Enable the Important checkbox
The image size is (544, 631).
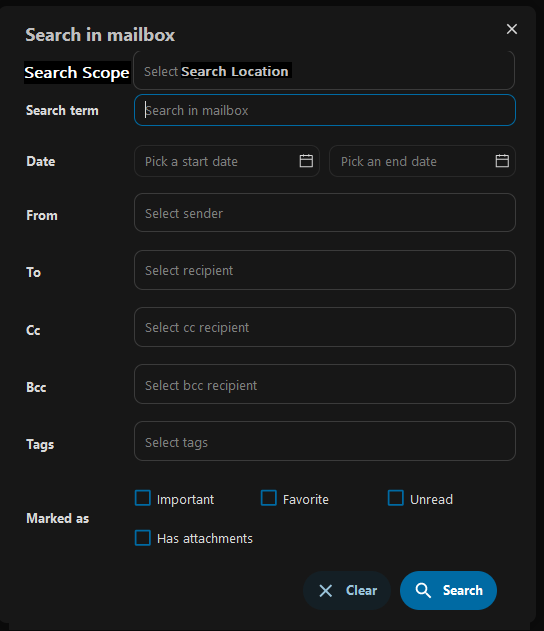(x=143, y=498)
